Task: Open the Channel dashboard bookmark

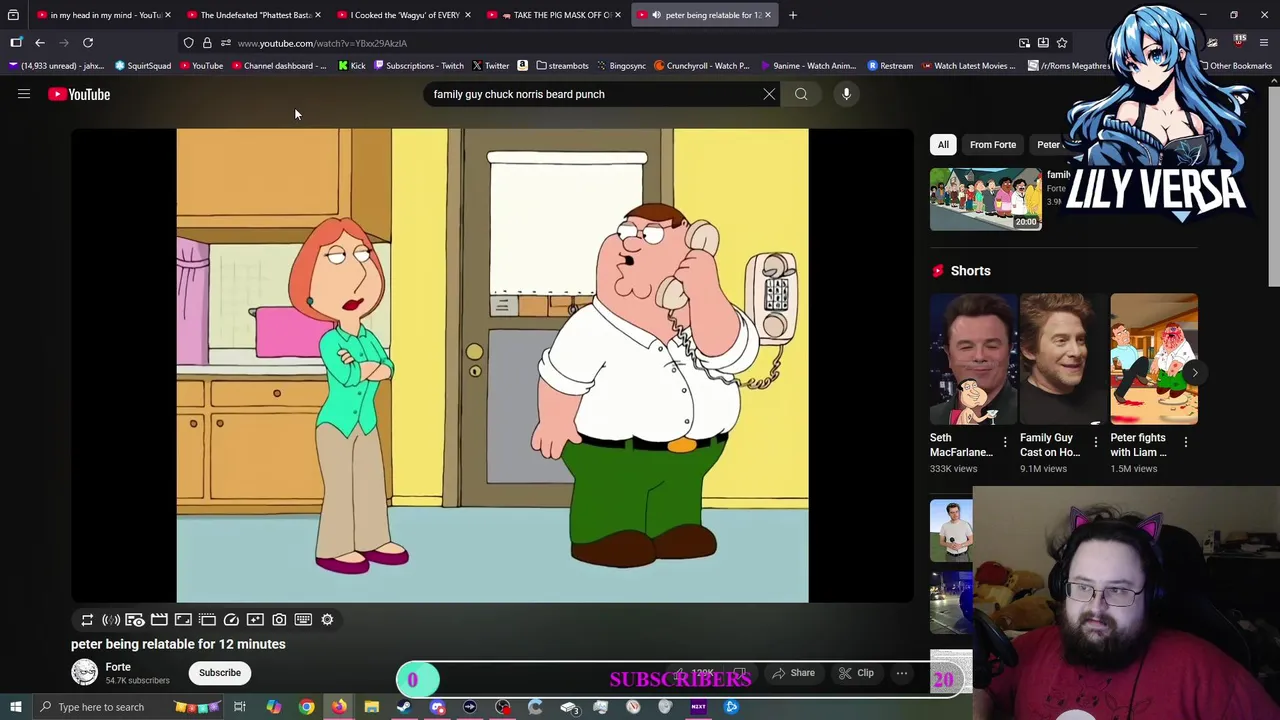Action: point(277,66)
